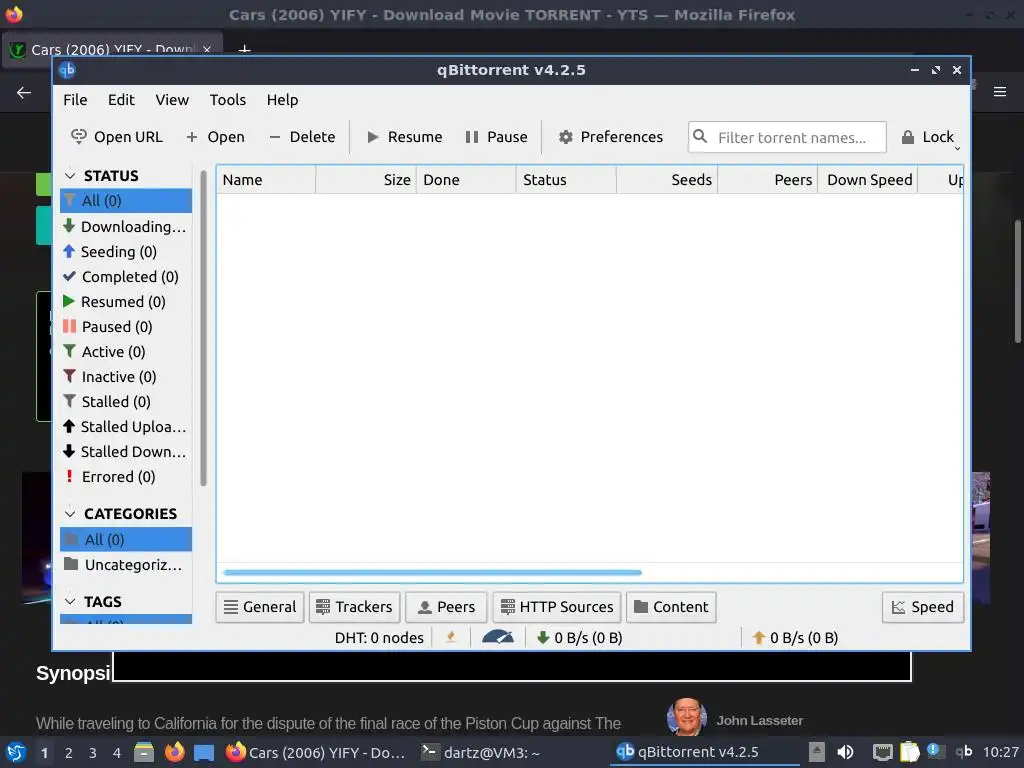Collapse the TAGS section
Viewport: 1024px width, 768px height.
[70, 601]
